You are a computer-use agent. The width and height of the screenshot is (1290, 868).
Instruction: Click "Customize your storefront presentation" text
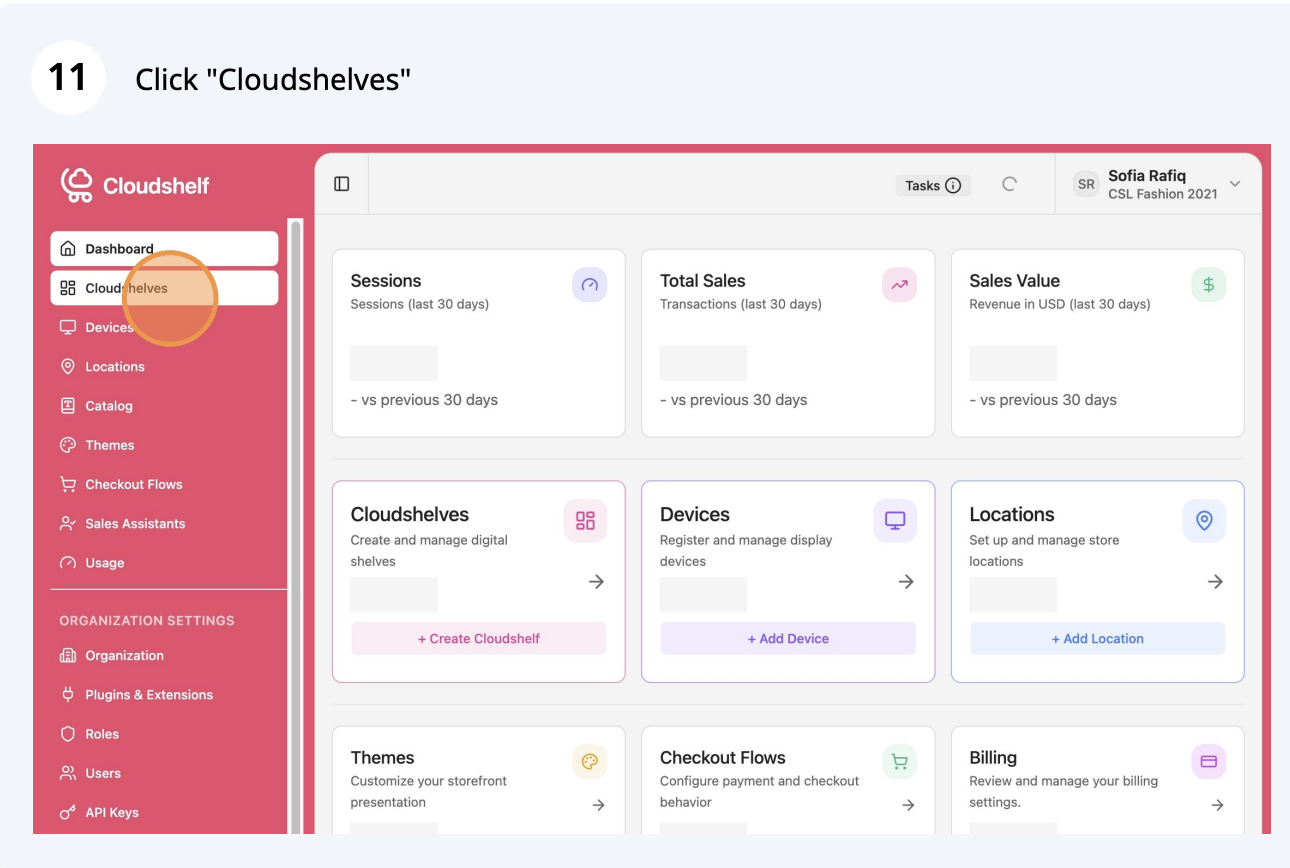click(x=429, y=792)
